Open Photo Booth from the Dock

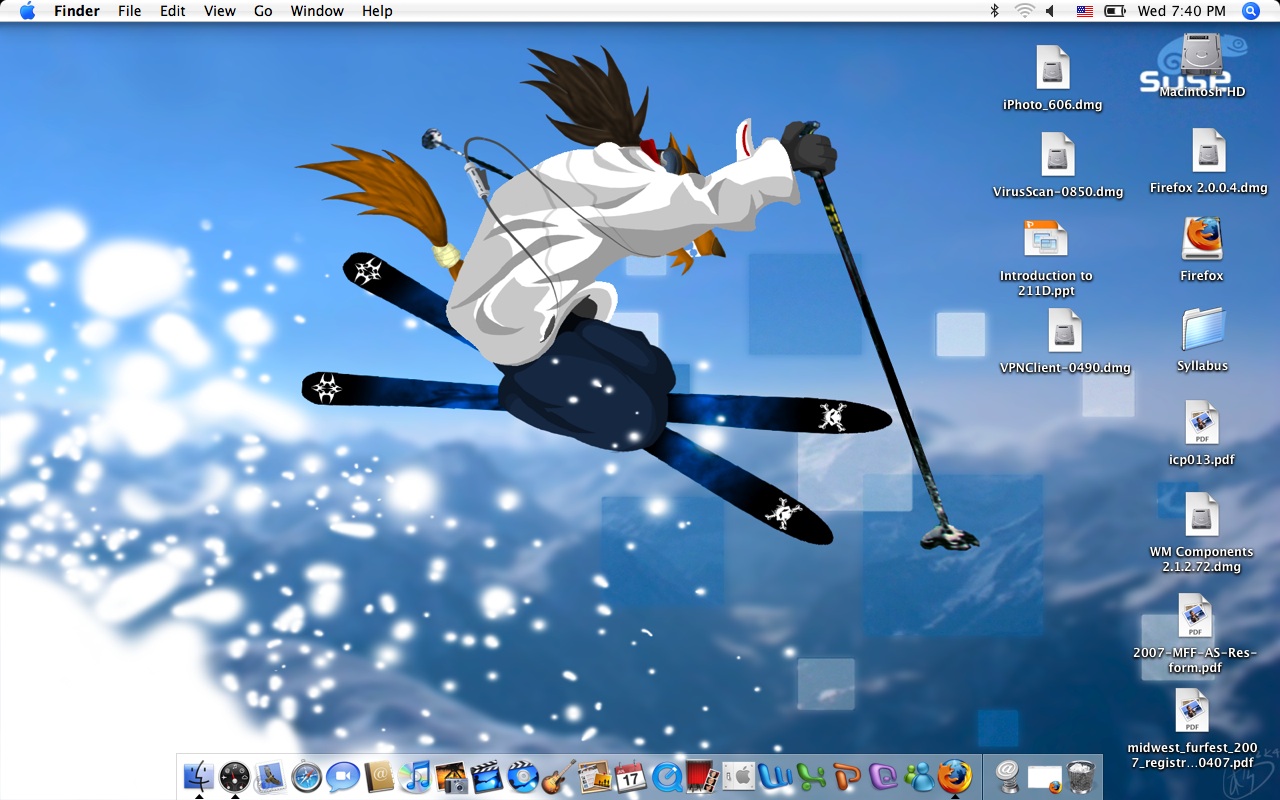tap(703, 776)
